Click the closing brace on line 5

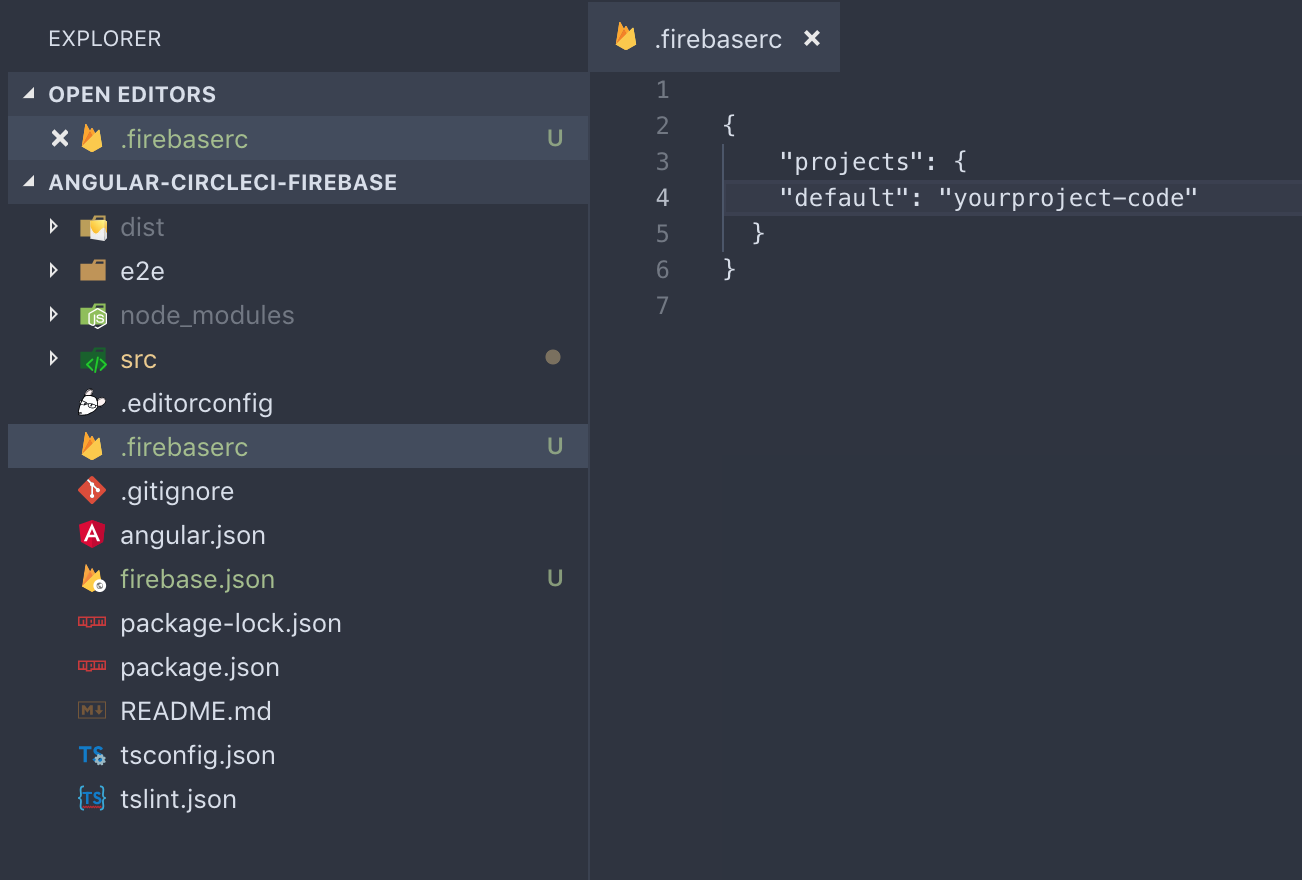click(758, 233)
